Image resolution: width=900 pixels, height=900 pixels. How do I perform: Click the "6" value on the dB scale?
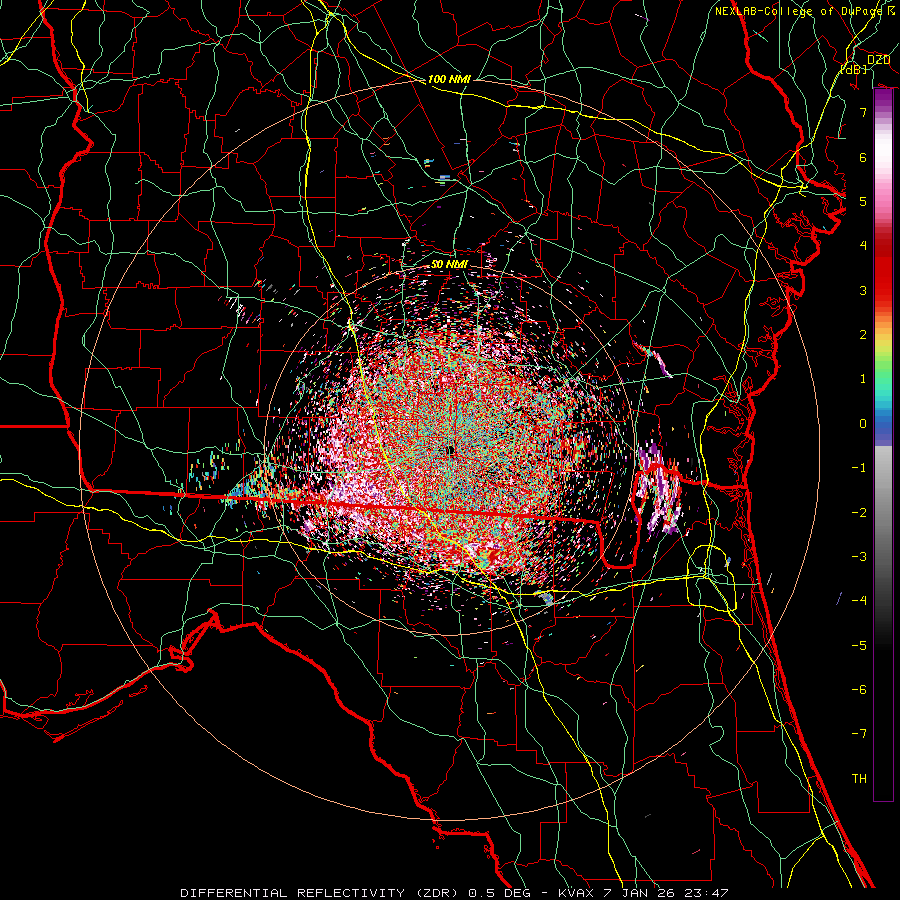[863, 157]
